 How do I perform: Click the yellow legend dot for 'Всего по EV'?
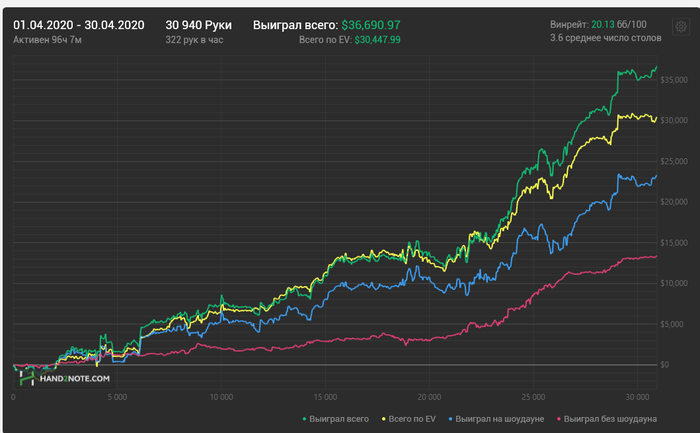[383, 419]
